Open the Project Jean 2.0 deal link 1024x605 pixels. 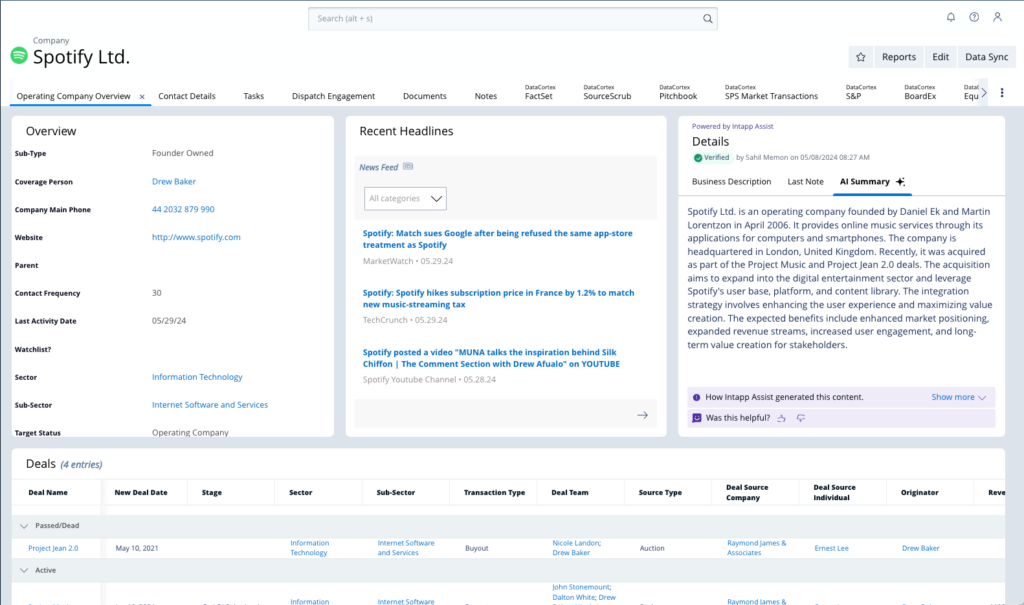click(x=53, y=548)
